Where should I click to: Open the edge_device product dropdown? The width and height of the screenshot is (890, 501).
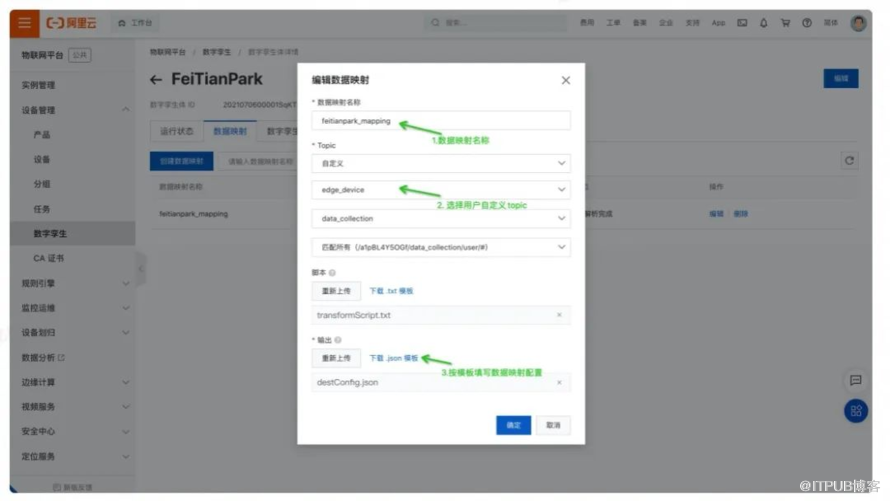441,190
